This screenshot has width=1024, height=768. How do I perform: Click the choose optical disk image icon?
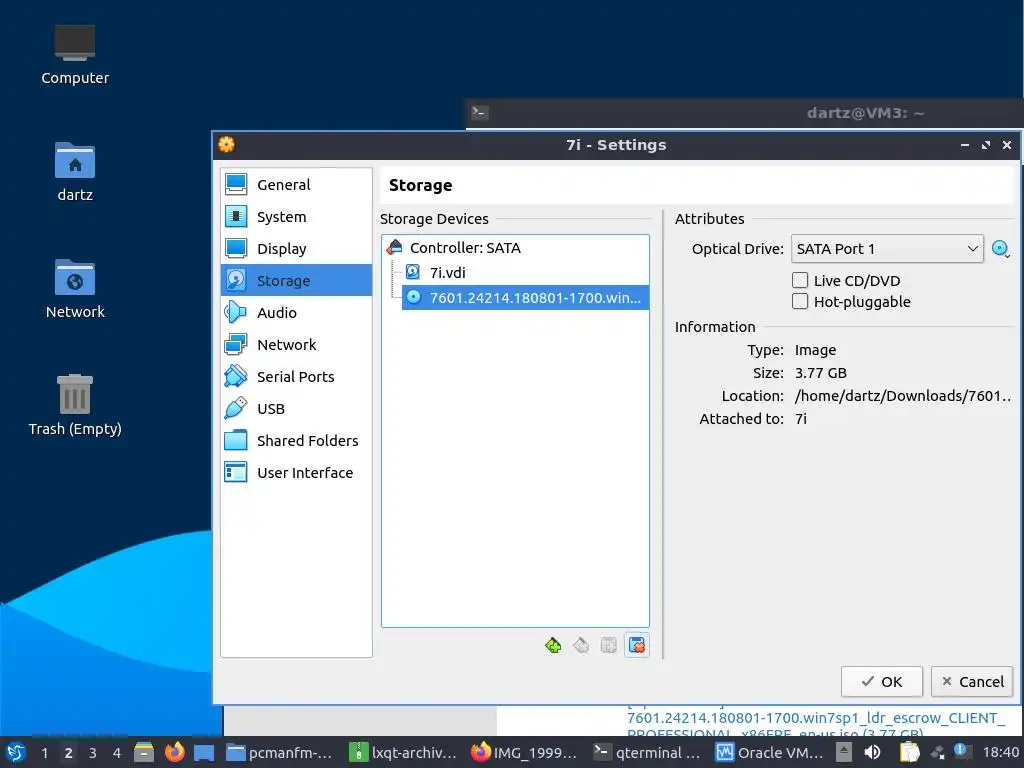coord(1000,249)
